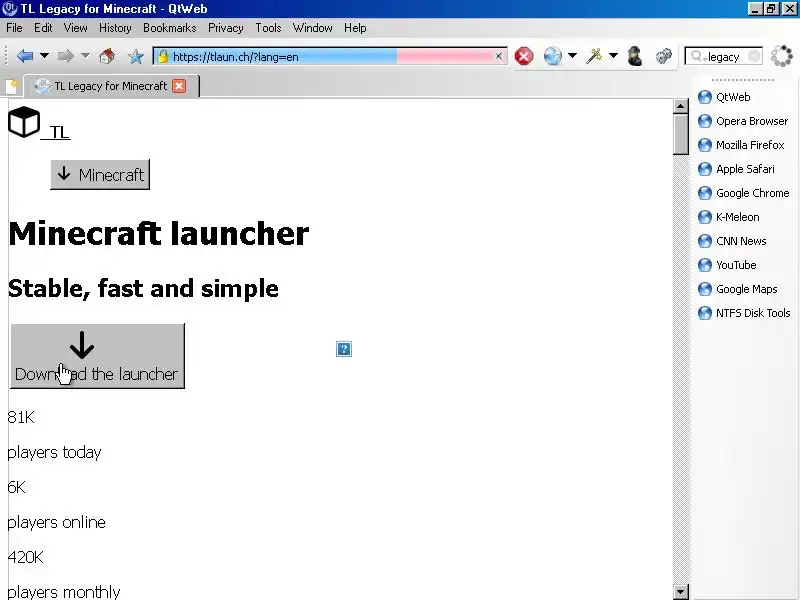The height and width of the screenshot is (600, 800).
Task: Open Opera Browser bookmark
Action: pyautogui.click(x=743, y=121)
